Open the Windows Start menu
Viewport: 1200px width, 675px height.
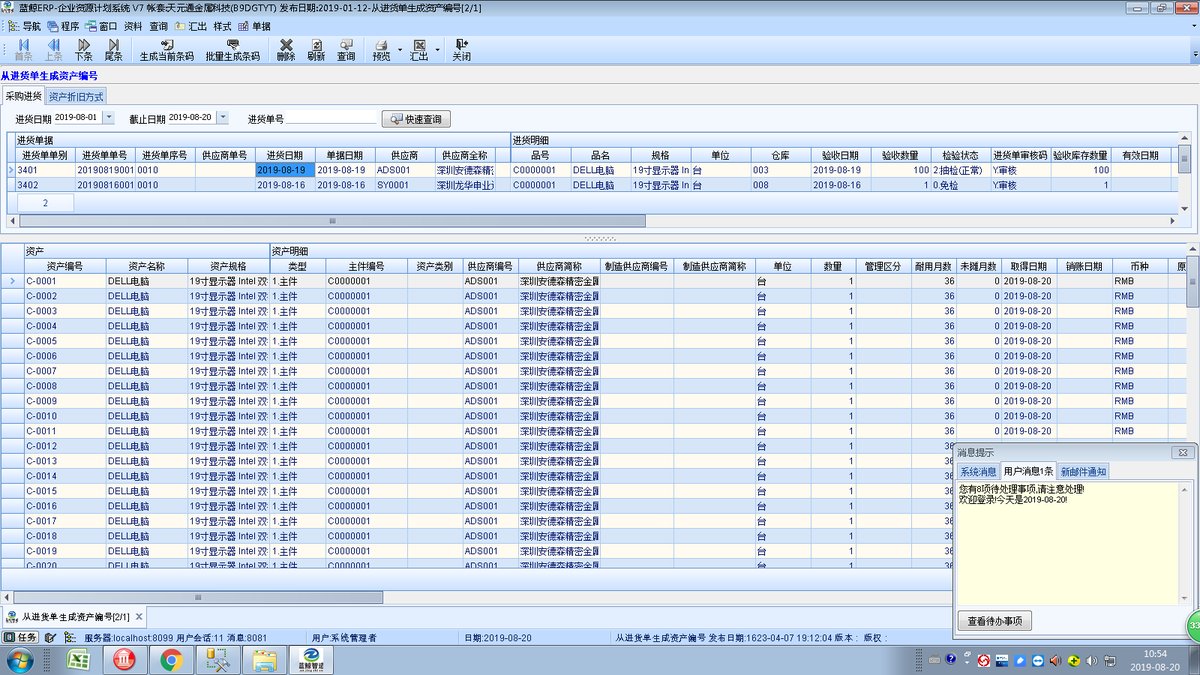19,660
